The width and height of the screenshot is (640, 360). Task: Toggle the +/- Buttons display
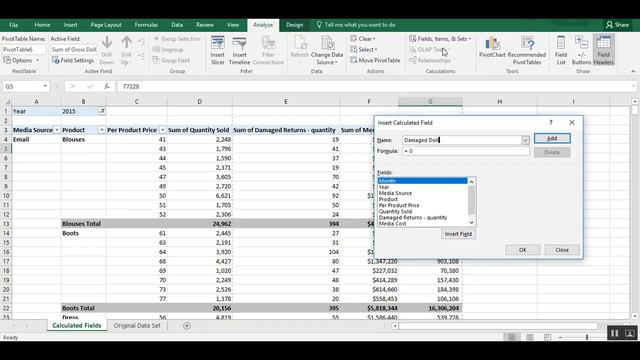[x=581, y=50]
